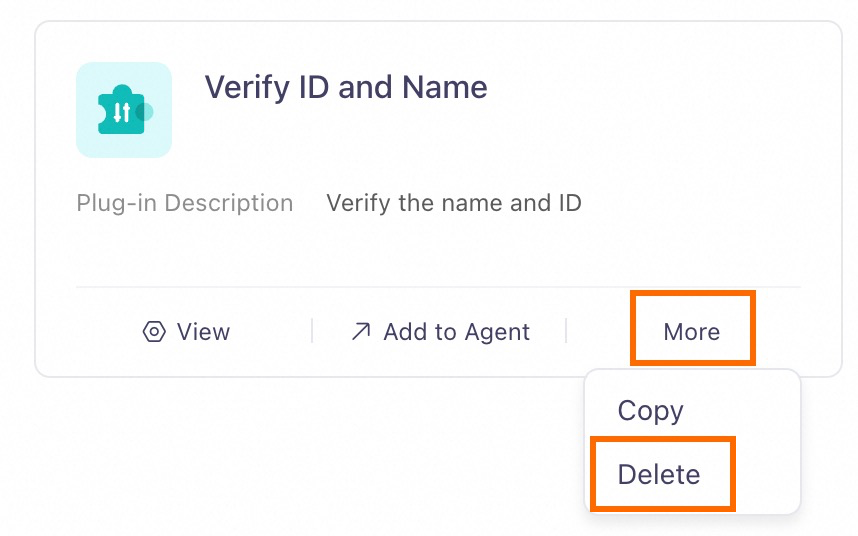Click the Verify ID and Name title
Screen dimensions: 858x536
coord(346,88)
